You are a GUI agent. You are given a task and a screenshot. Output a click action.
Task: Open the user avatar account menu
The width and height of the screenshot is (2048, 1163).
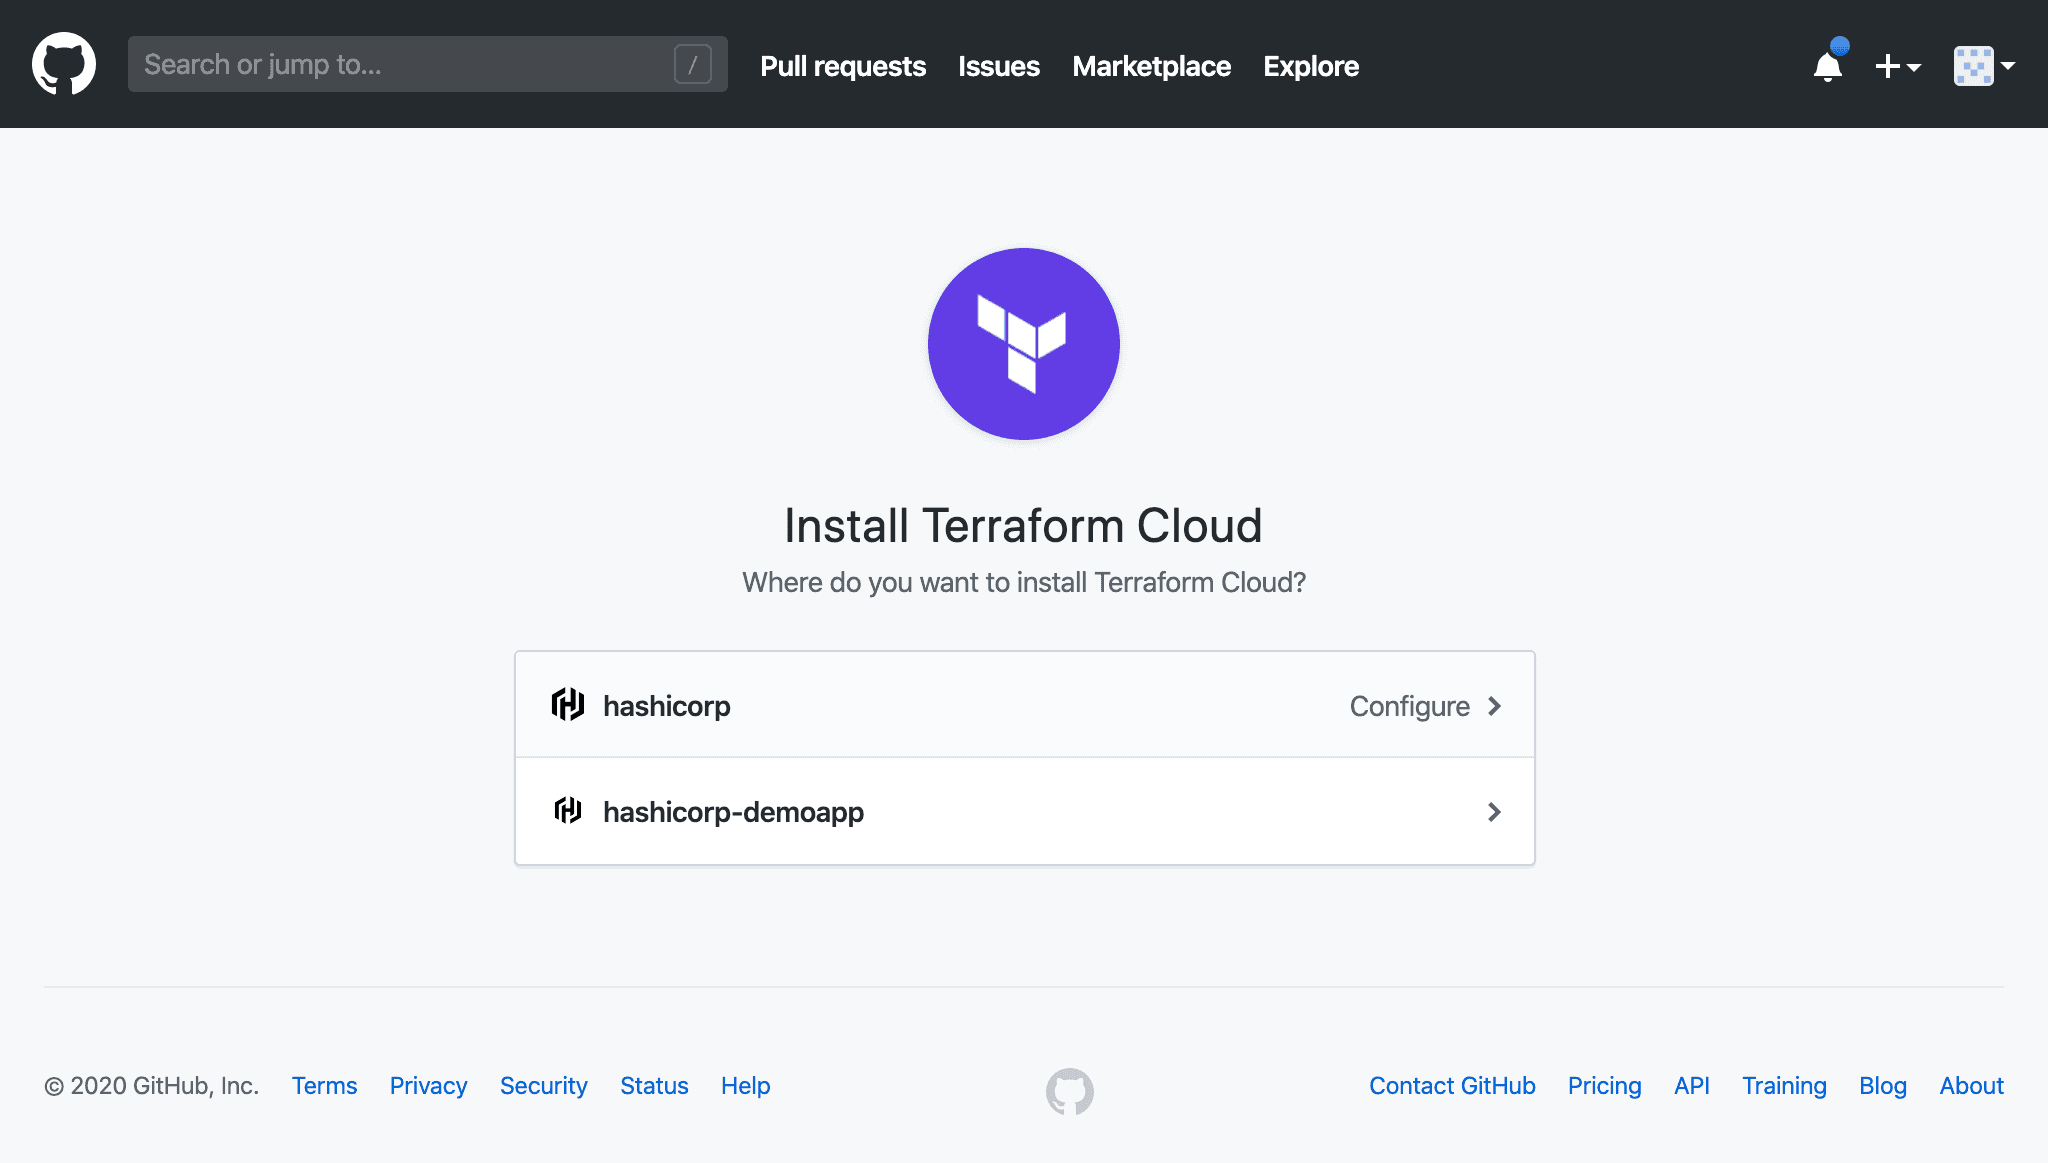tap(1984, 66)
